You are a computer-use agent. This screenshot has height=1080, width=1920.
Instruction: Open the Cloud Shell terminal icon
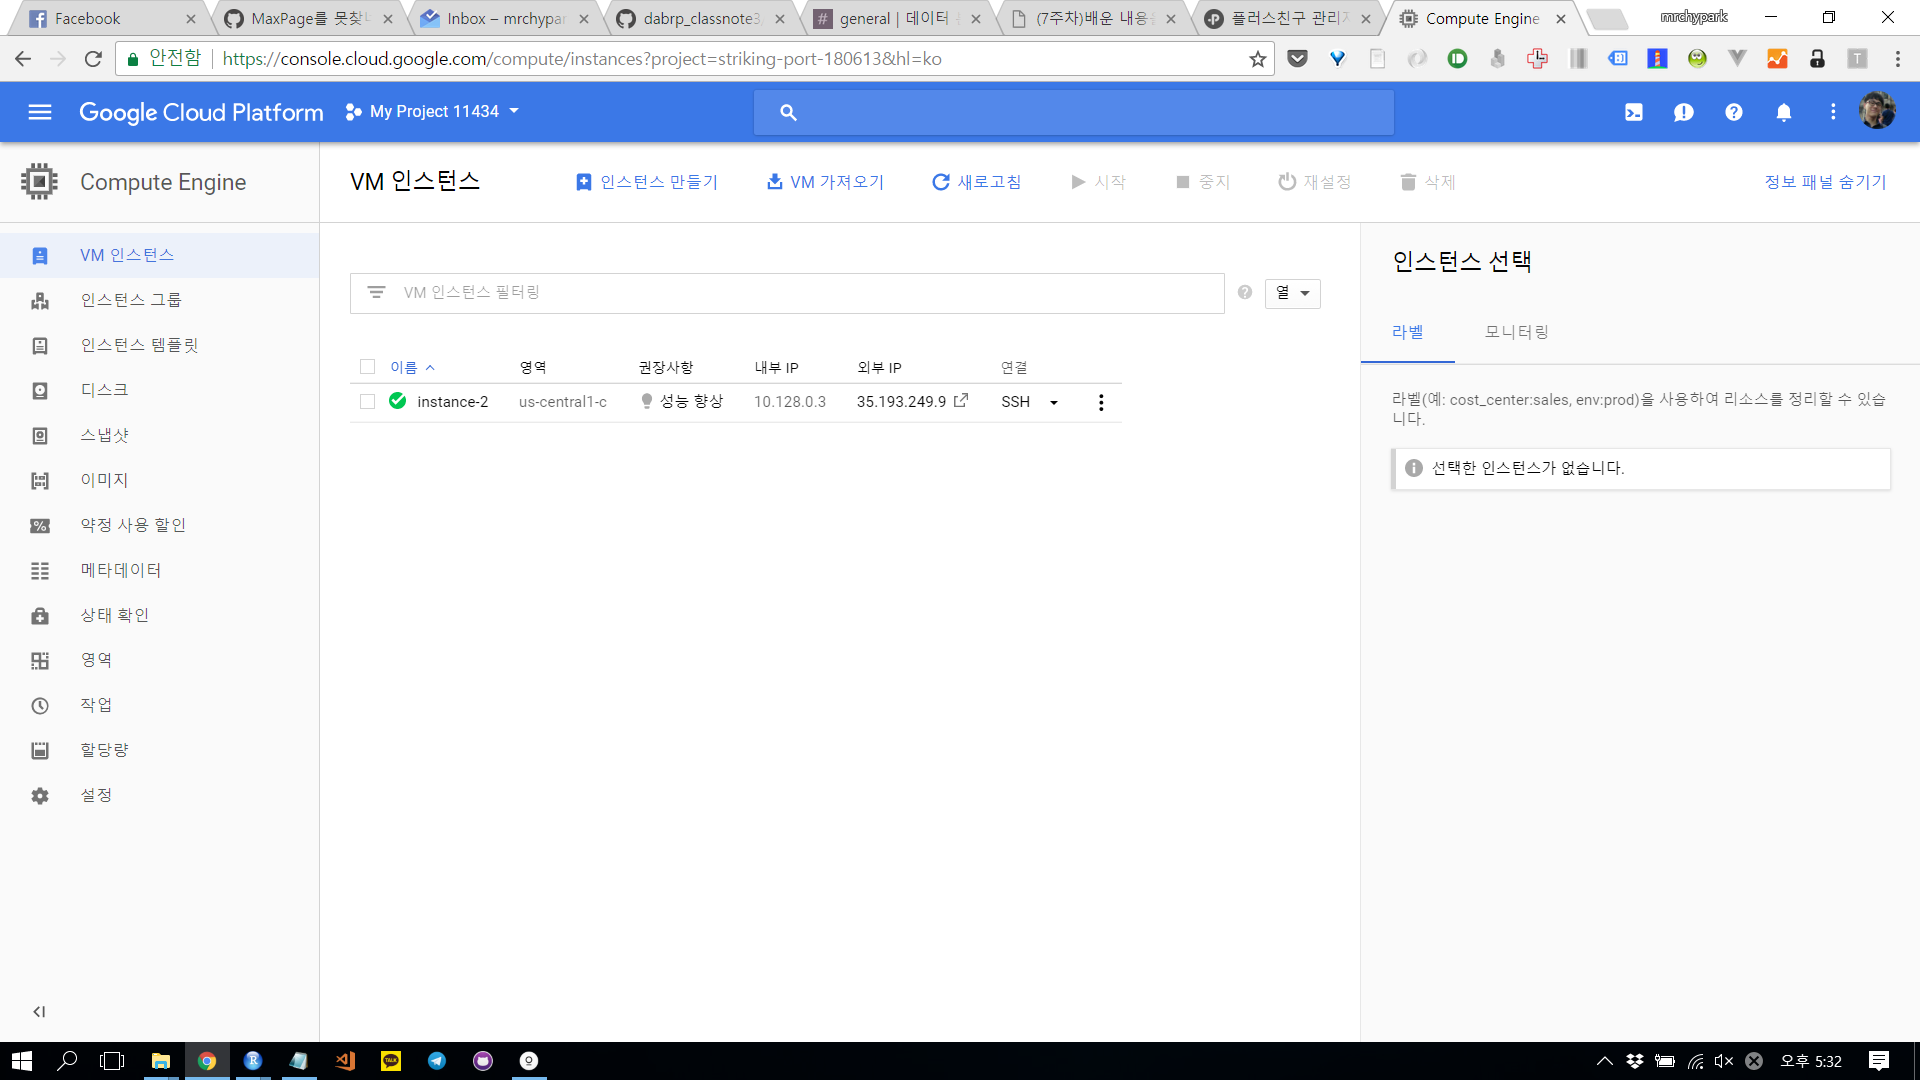coord(1633,112)
